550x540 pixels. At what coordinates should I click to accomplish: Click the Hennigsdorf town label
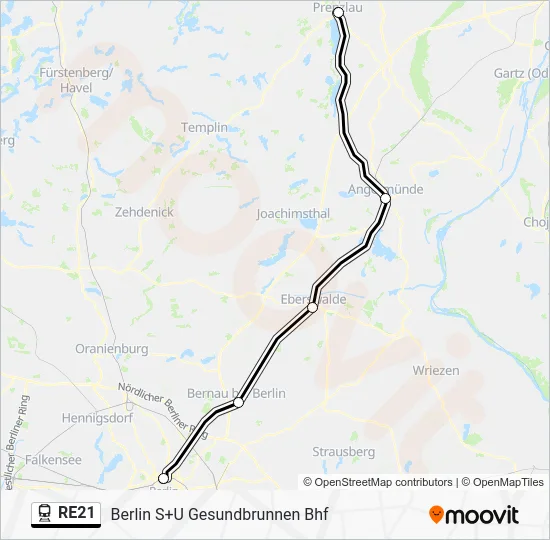tap(98, 418)
